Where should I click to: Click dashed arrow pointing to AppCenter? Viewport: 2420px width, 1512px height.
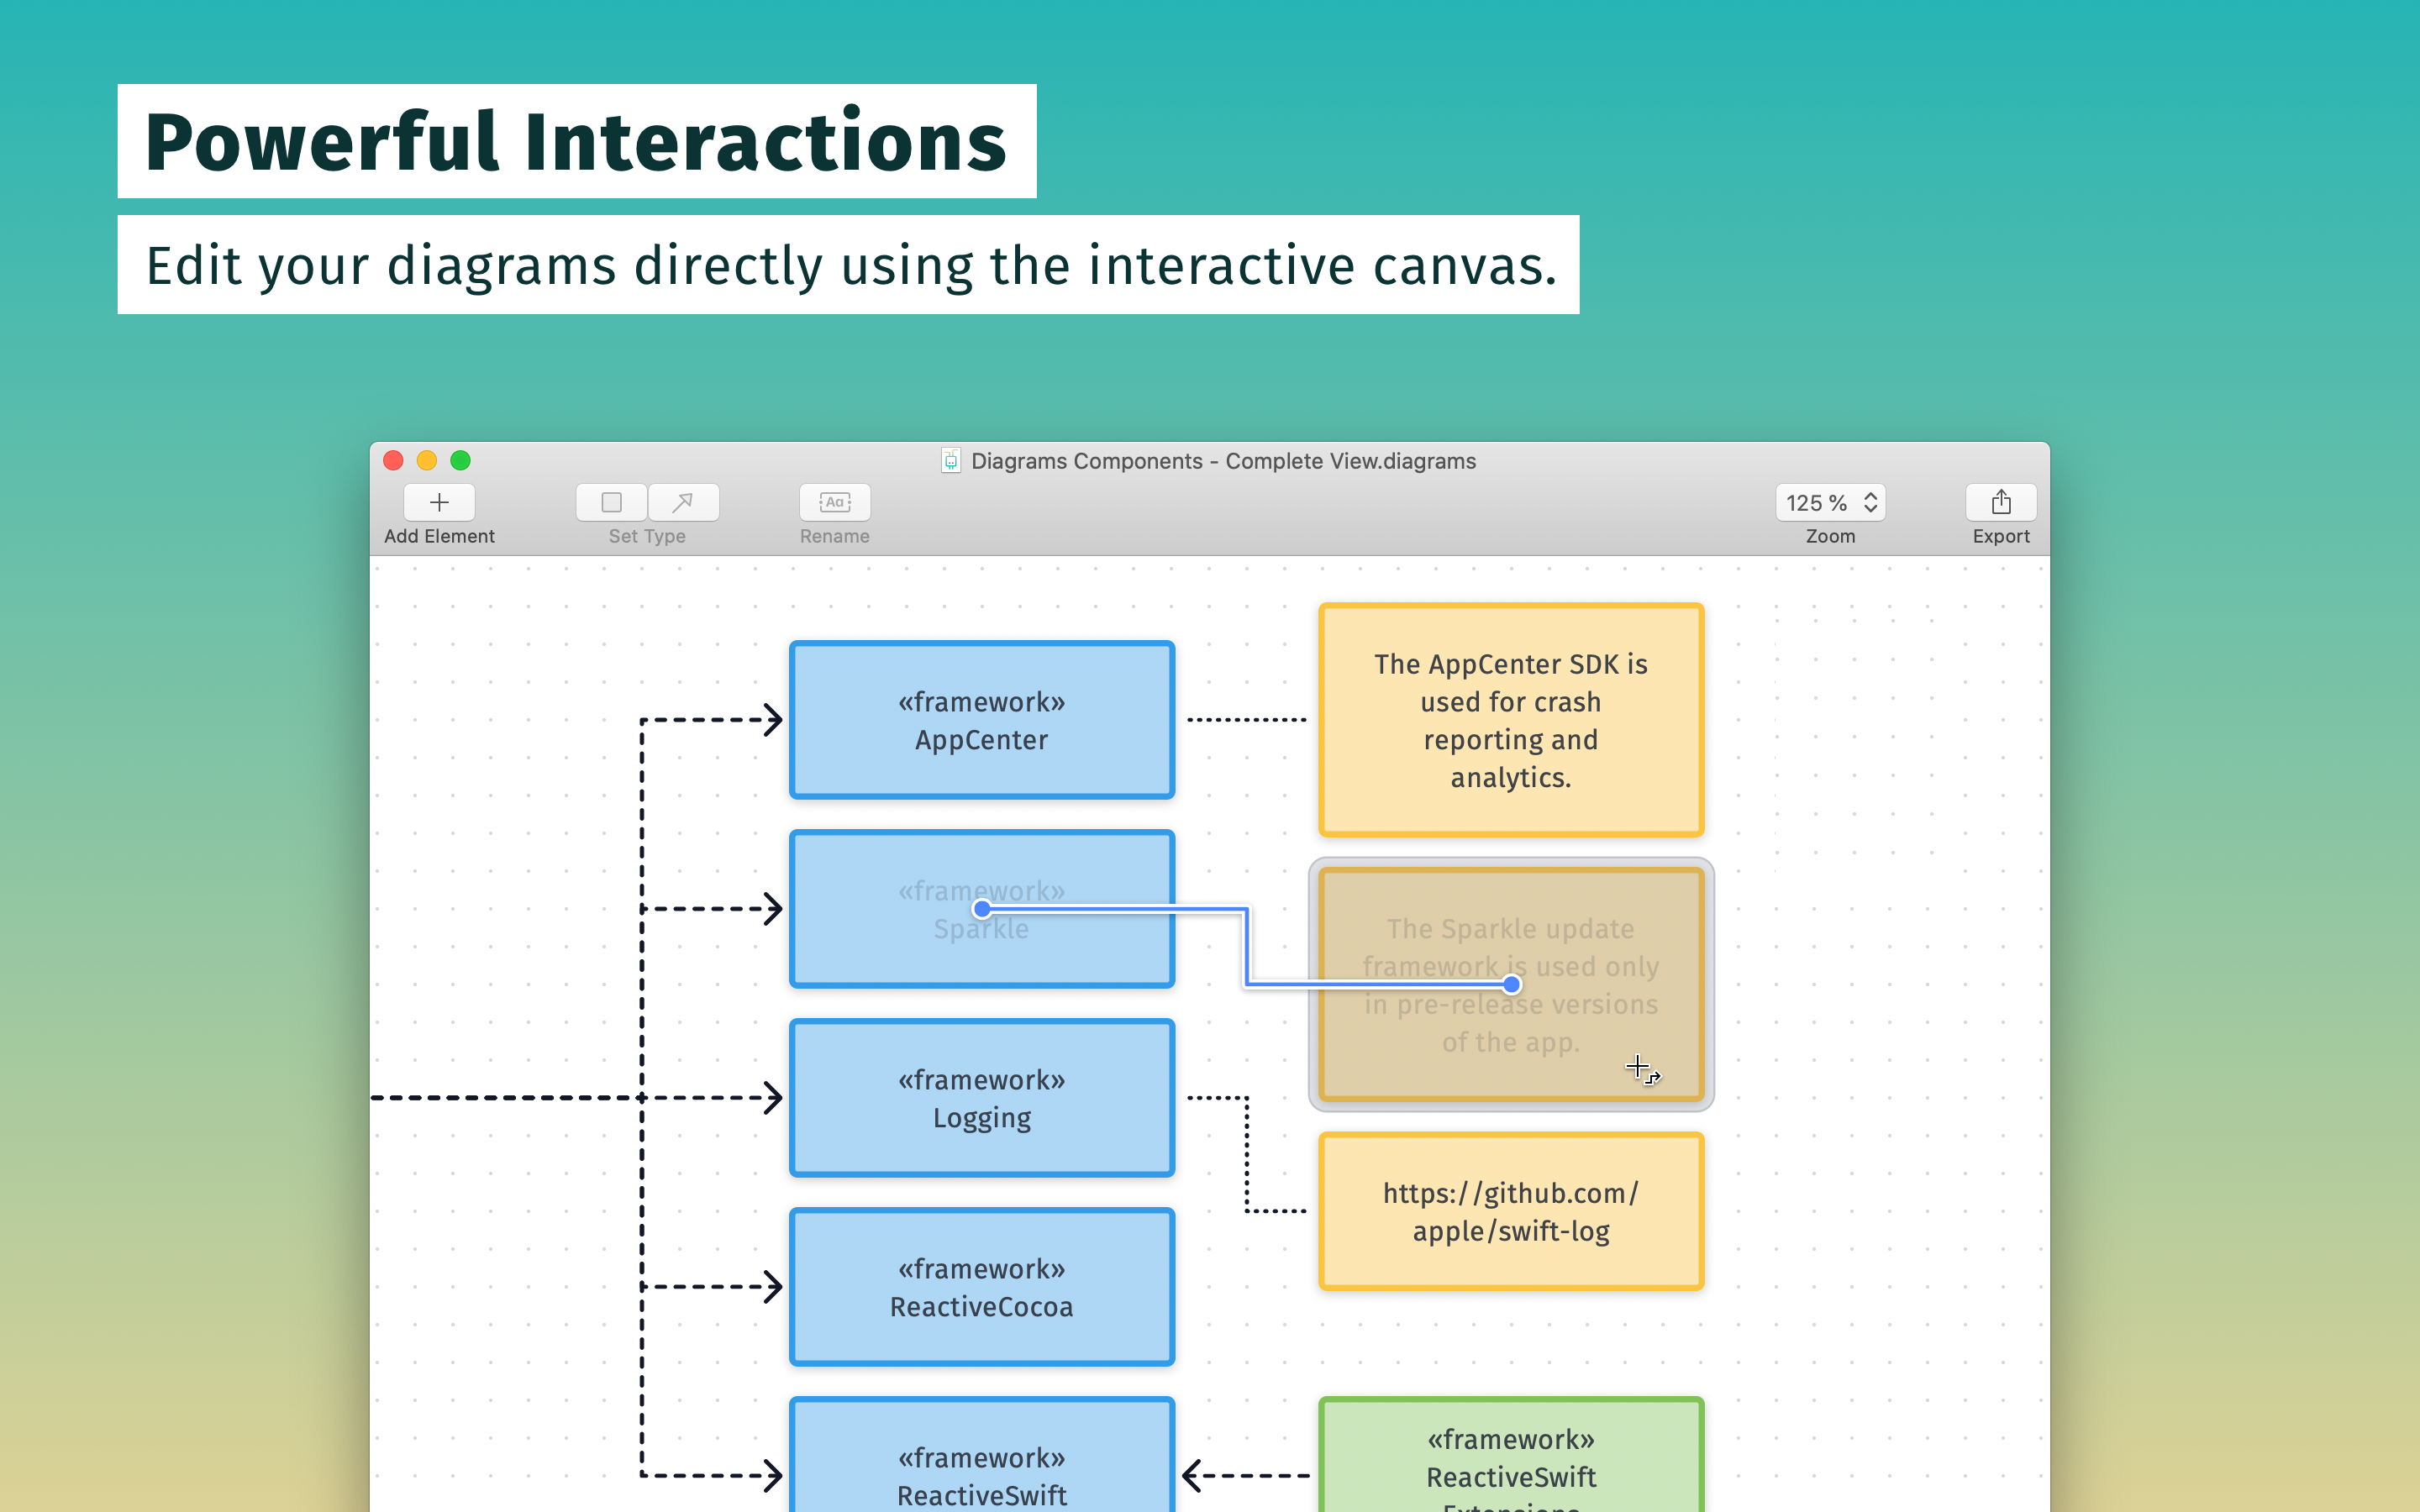pyautogui.click(x=711, y=720)
